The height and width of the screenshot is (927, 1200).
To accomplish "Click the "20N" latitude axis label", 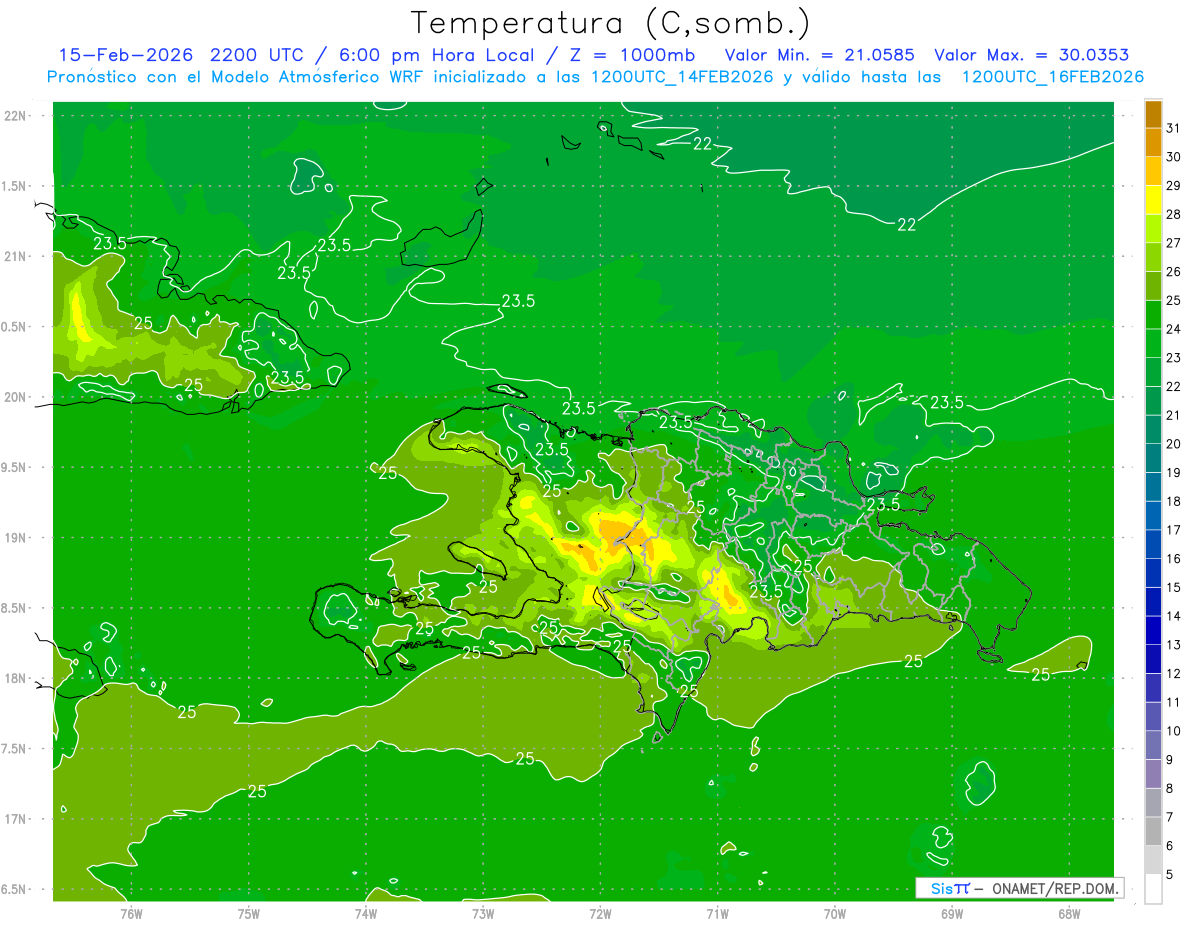I will coord(17,397).
